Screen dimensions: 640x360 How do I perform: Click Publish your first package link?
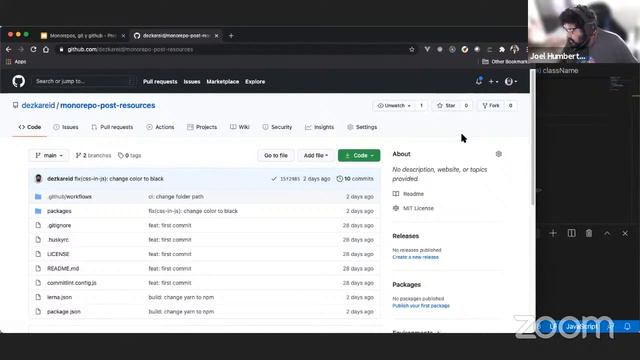[421, 306]
